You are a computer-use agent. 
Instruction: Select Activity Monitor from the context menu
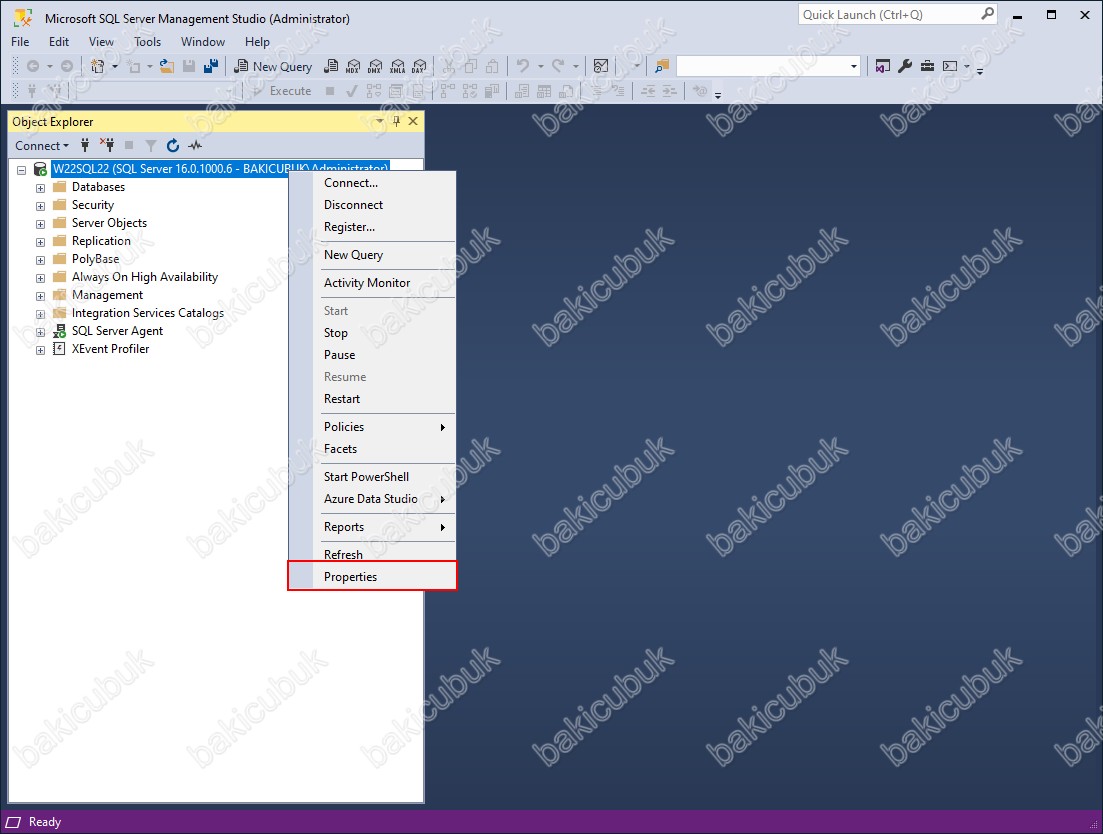pos(372,283)
